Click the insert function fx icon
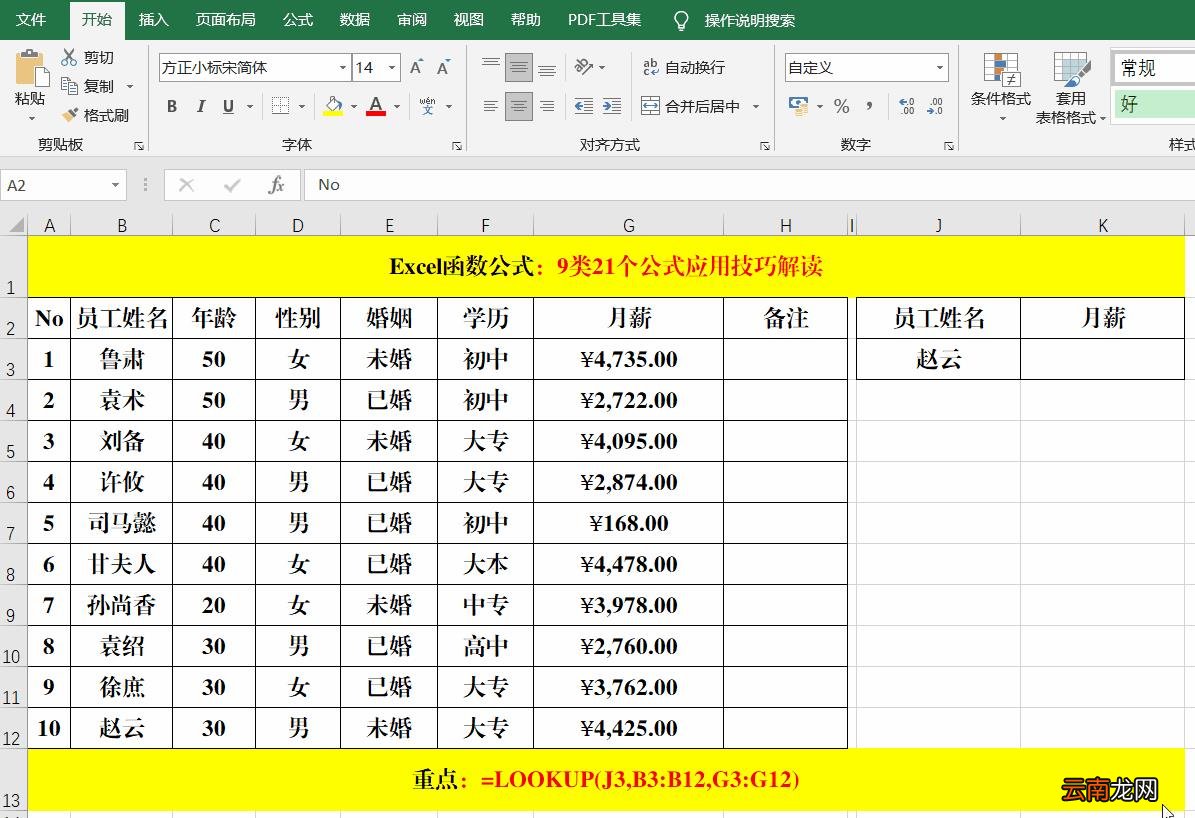 point(276,184)
